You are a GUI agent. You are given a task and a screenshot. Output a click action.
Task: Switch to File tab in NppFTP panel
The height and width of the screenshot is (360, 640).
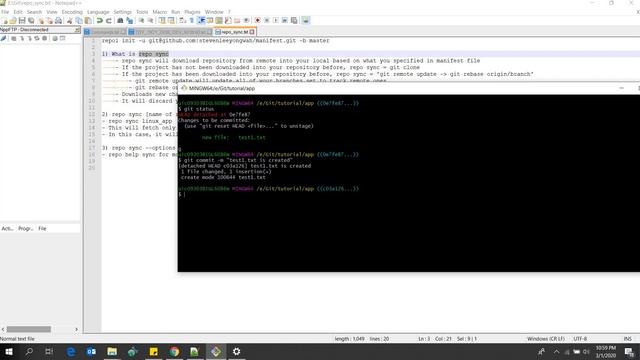click(42, 229)
